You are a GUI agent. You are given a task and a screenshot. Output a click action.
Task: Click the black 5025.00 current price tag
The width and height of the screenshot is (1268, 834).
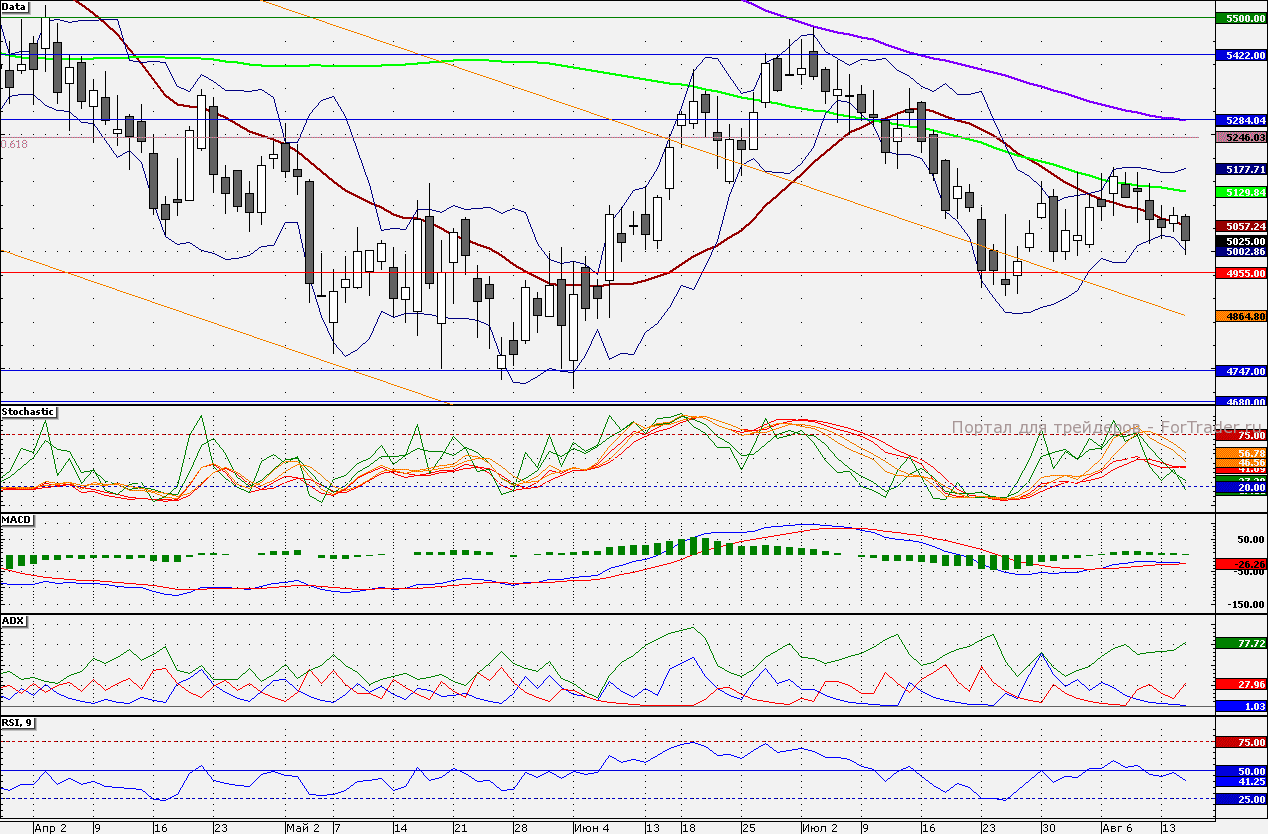[x=1240, y=241]
